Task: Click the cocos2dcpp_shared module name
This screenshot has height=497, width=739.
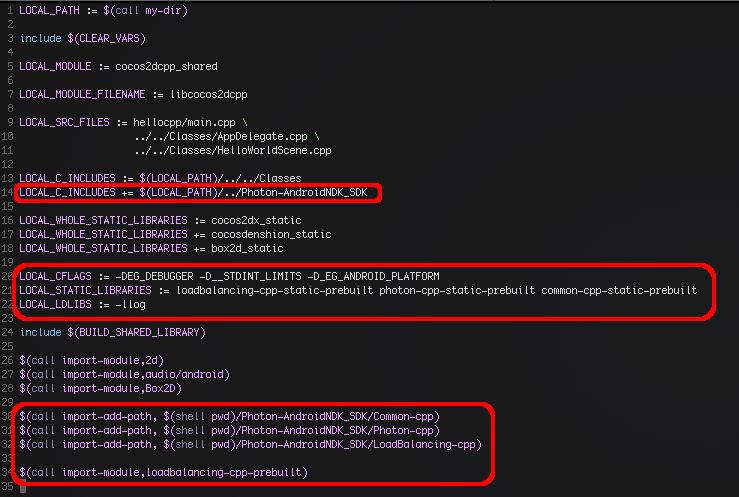Action: tap(166, 66)
